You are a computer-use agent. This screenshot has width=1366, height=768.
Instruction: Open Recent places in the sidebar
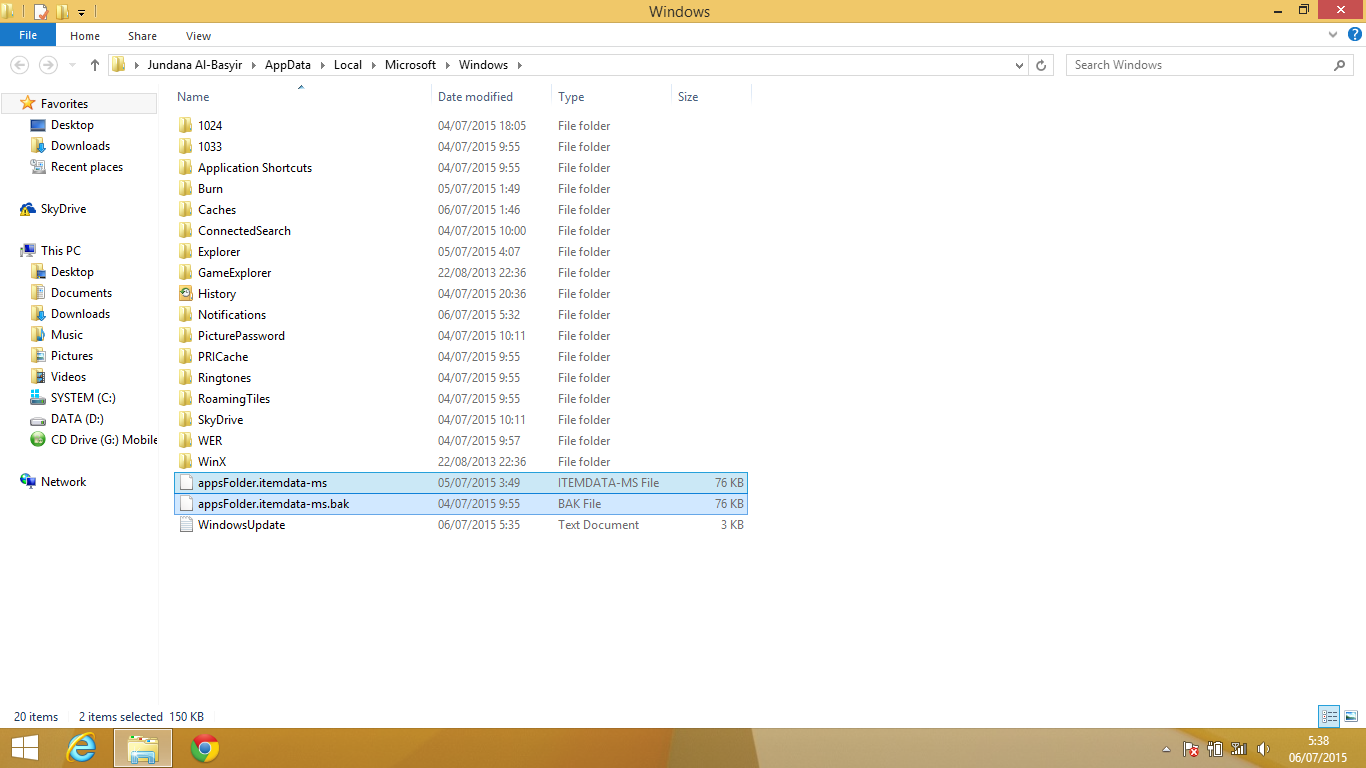coord(87,167)
